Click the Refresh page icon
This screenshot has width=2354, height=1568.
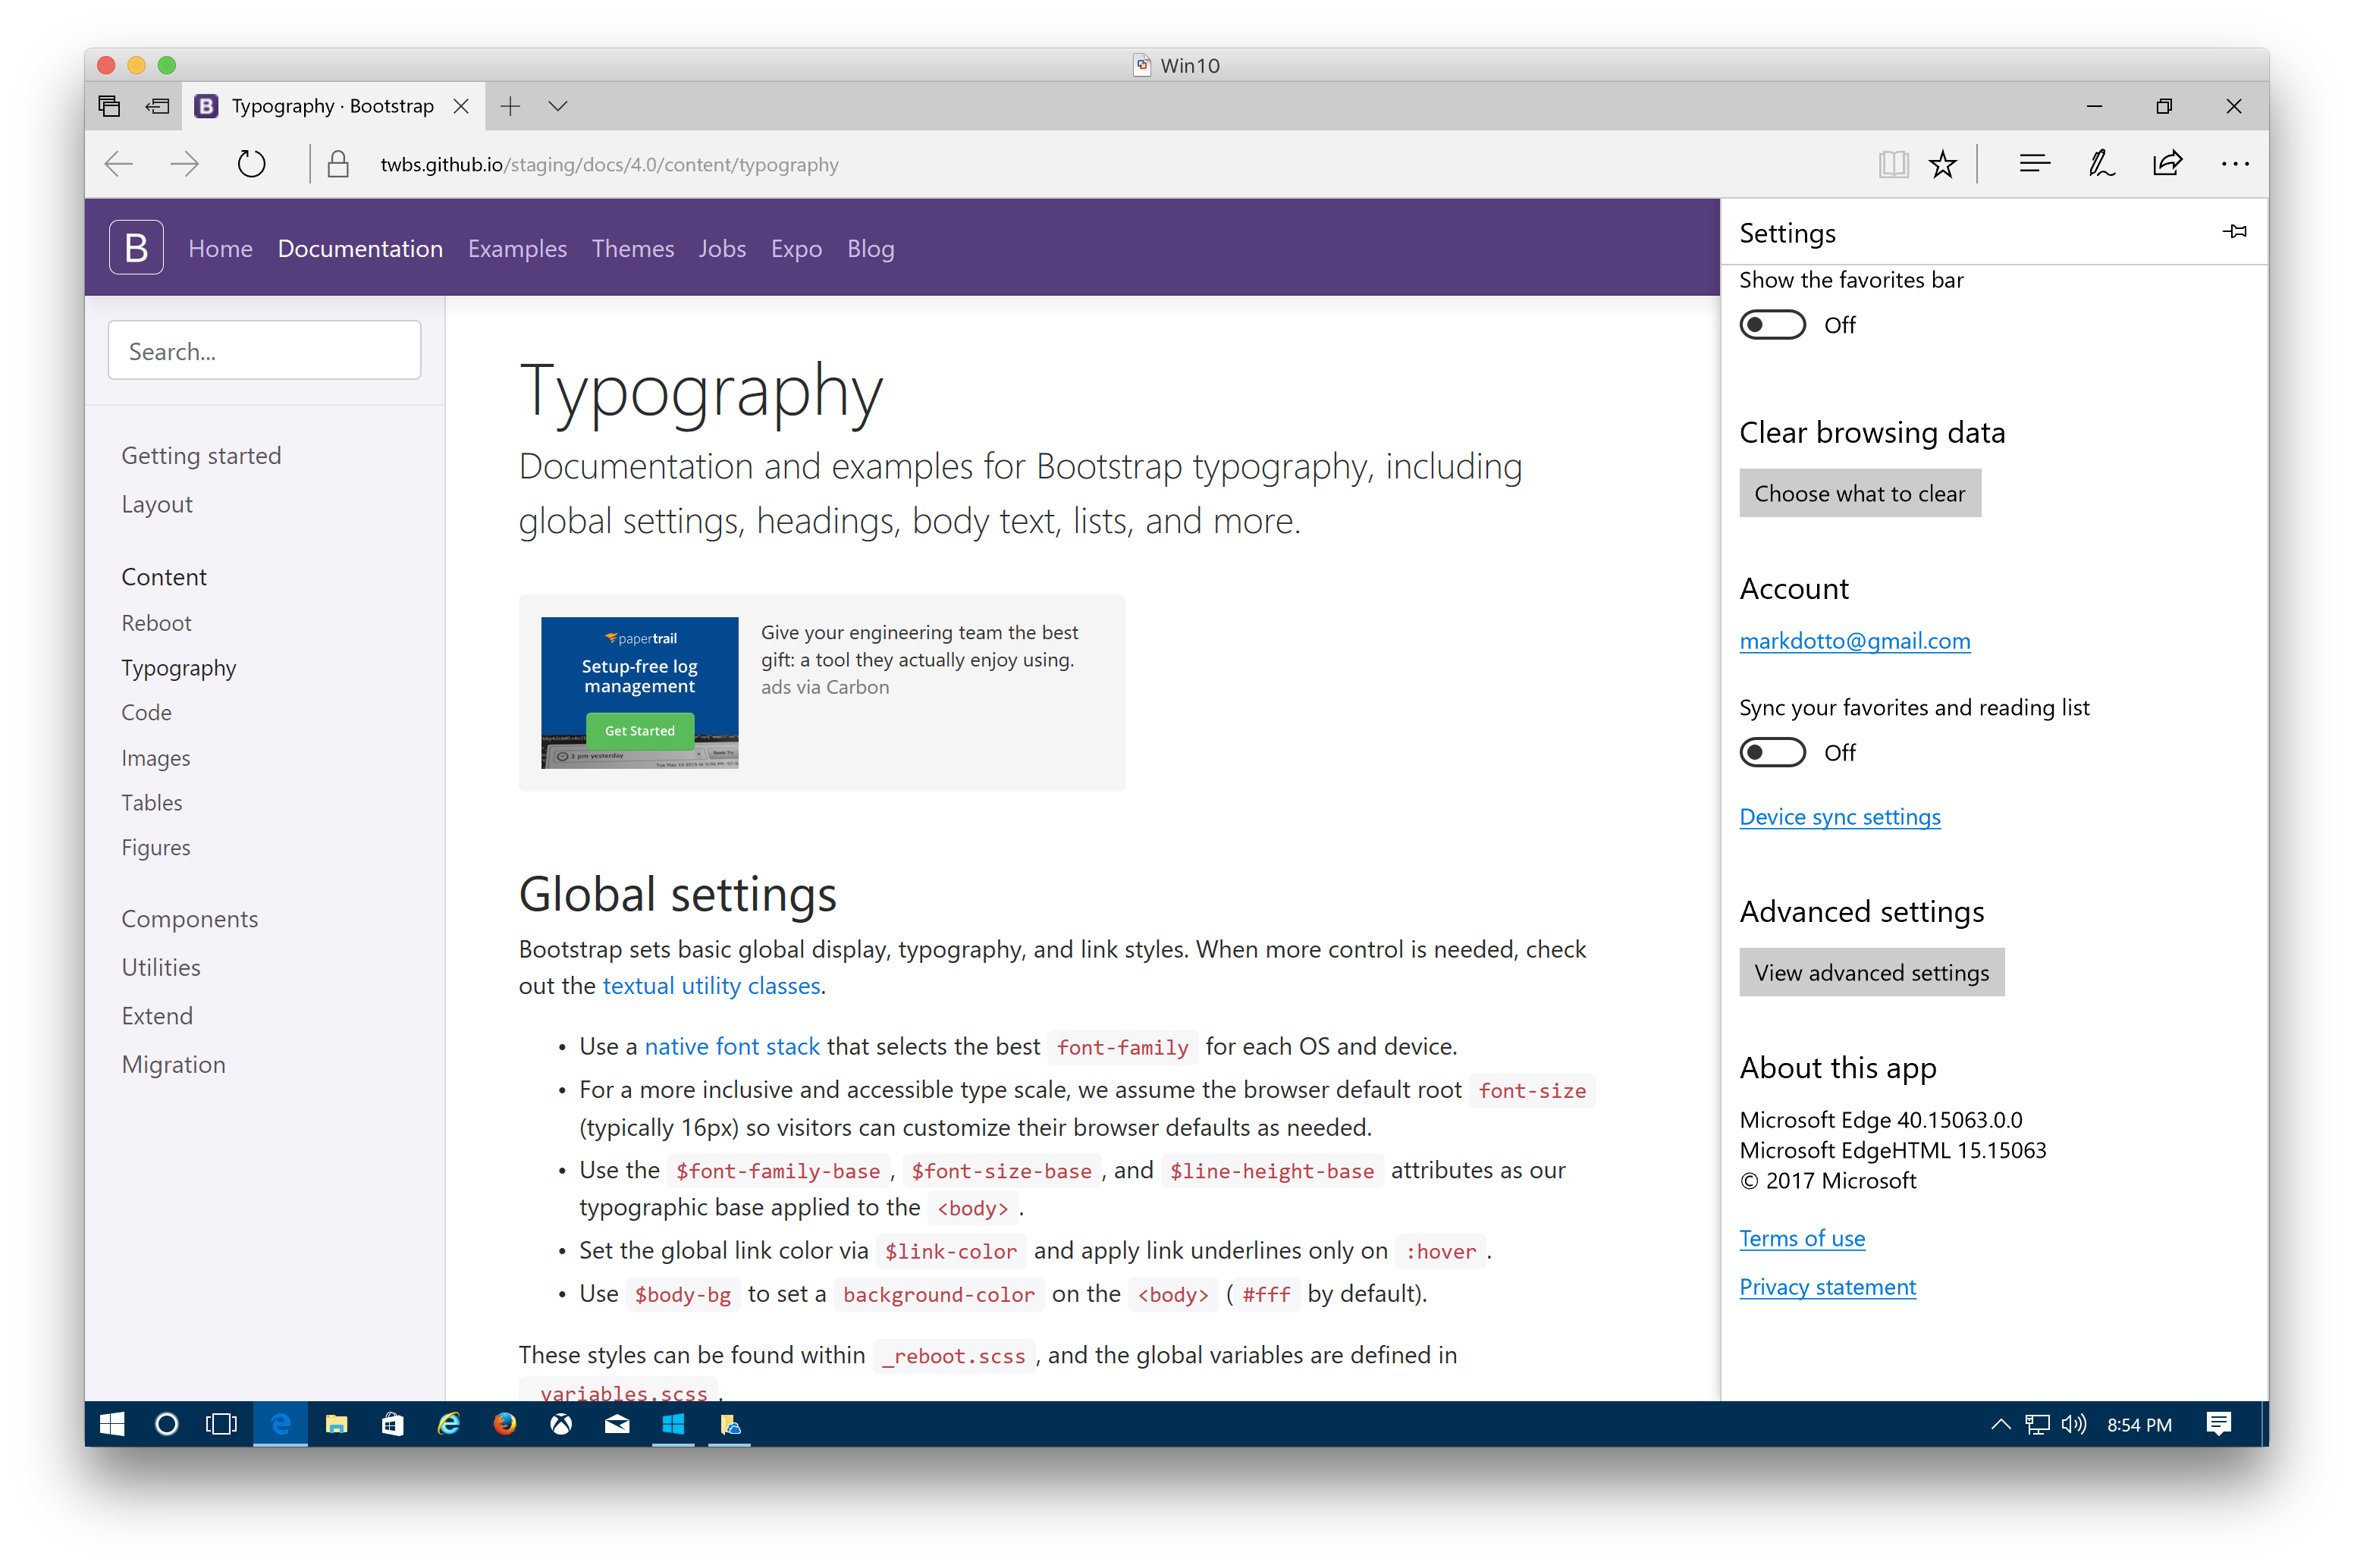(251, 164)
